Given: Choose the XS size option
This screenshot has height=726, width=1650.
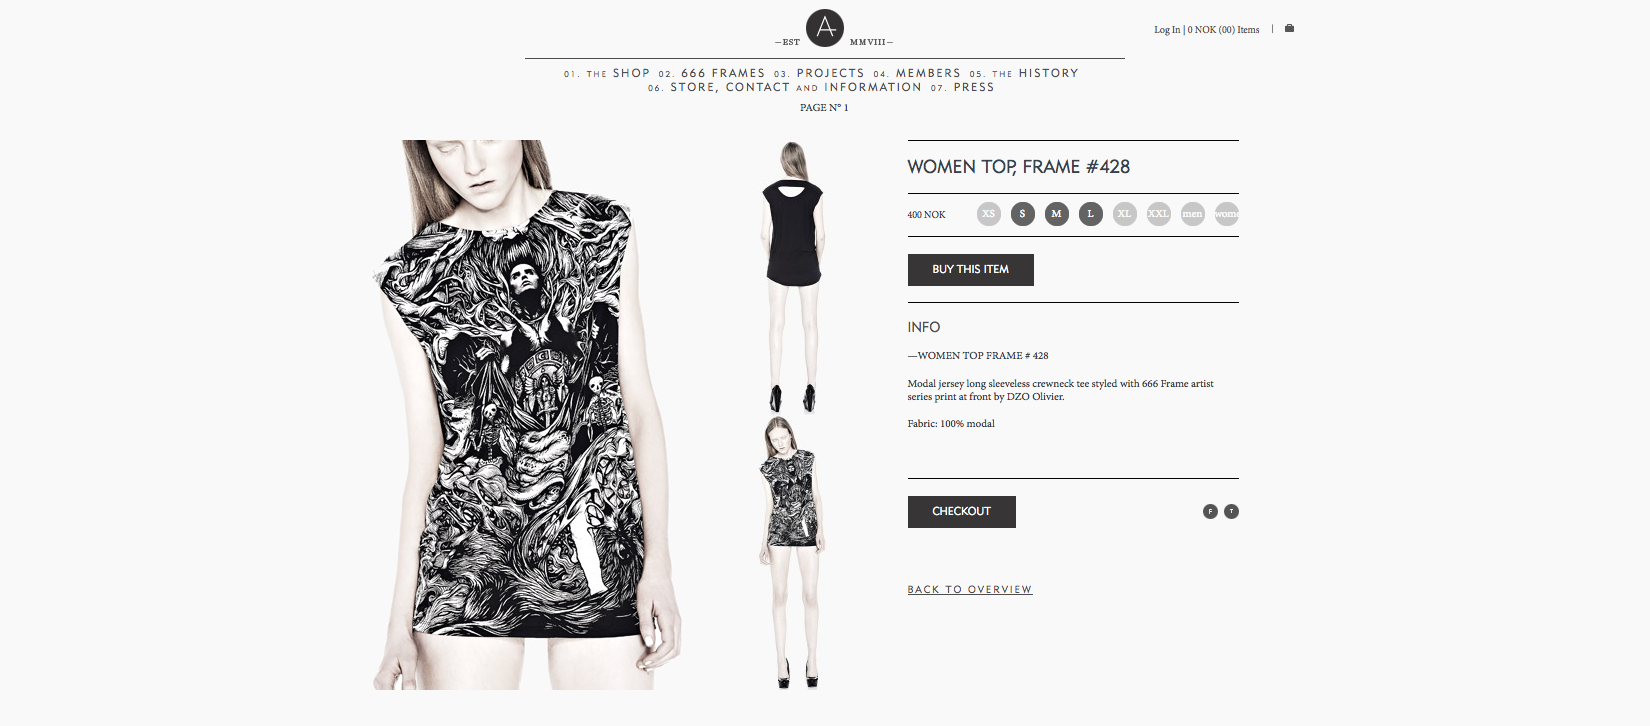Looking at the screenshot, I should (988, 214).
